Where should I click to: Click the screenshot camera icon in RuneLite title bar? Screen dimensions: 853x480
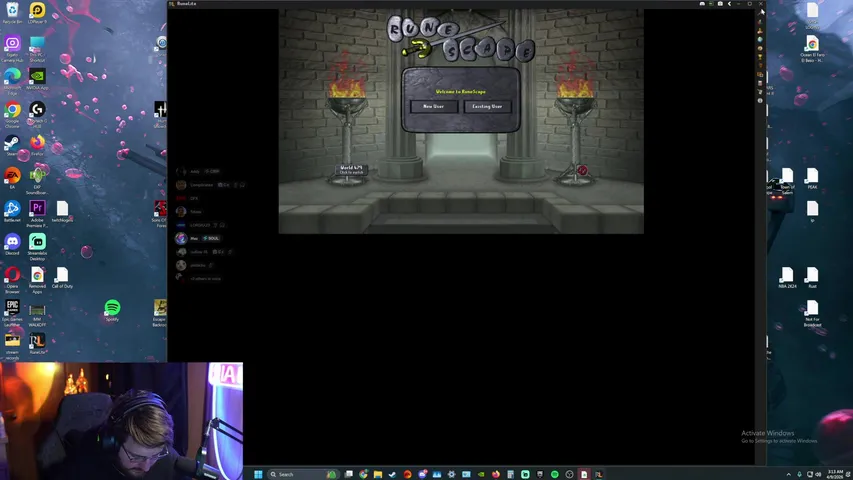(x=720, y=4)
